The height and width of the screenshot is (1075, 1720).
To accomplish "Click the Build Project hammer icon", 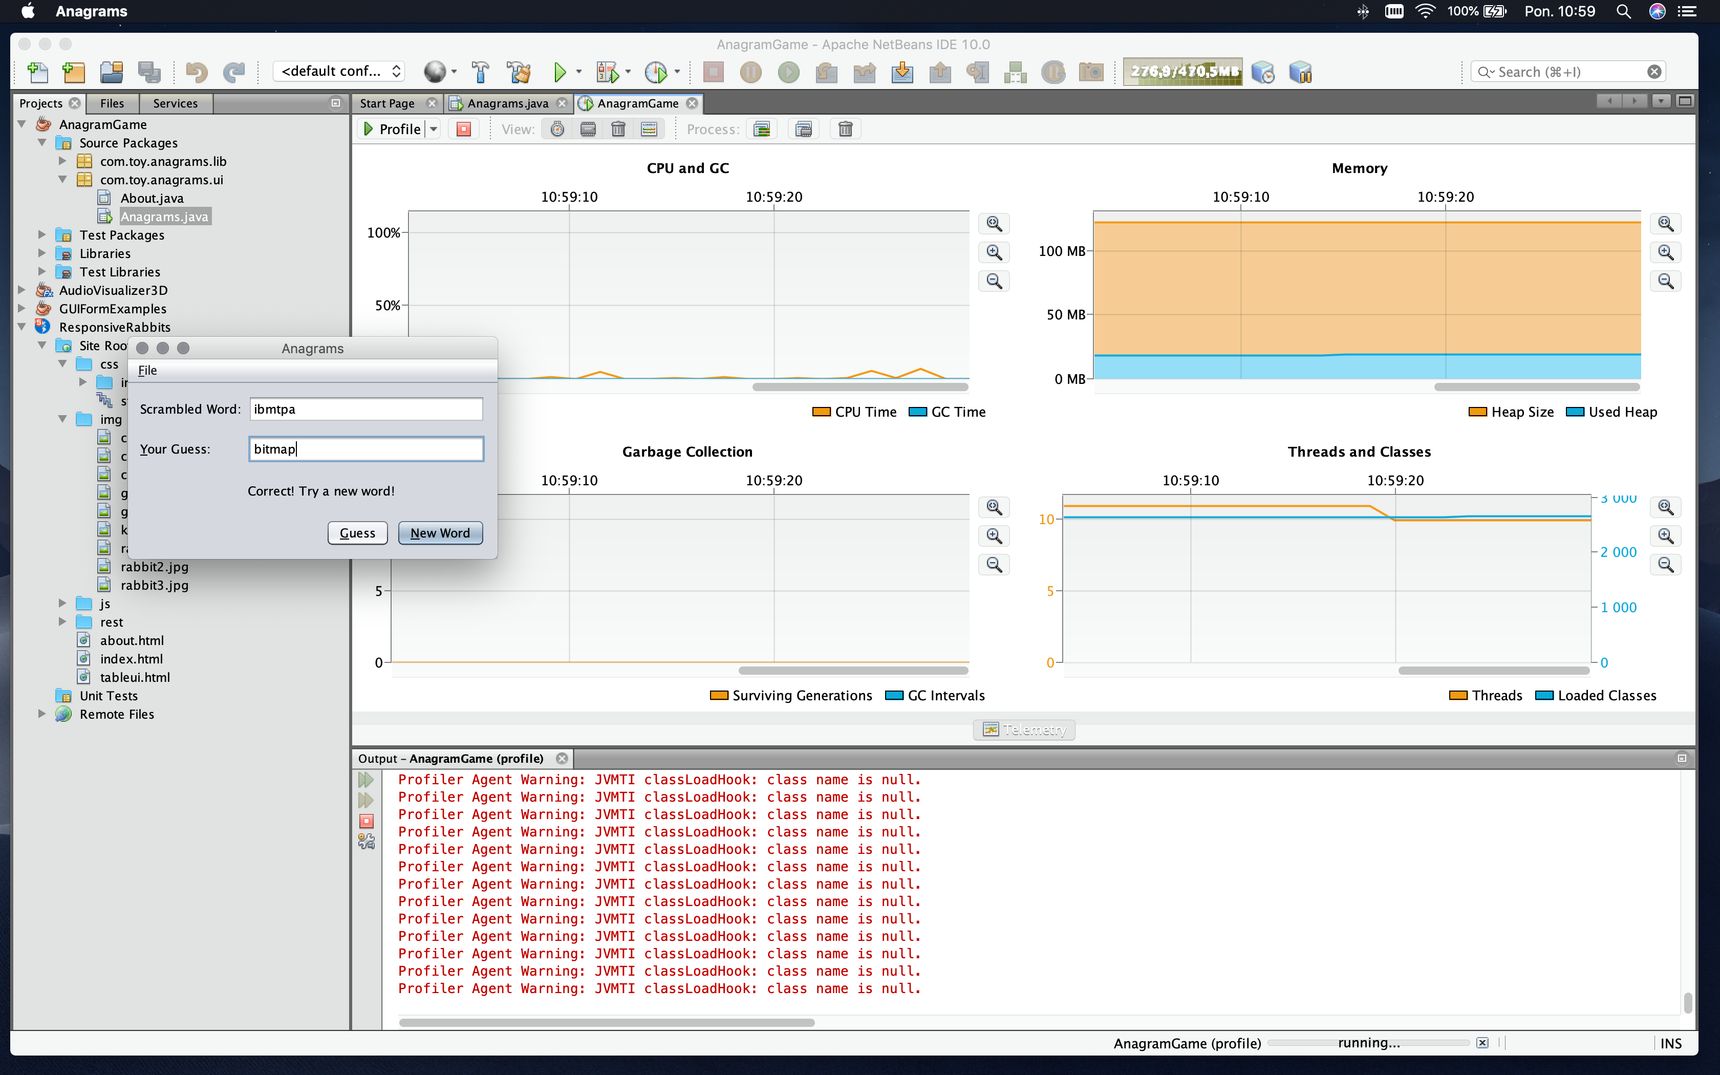I will coord(480,72).
